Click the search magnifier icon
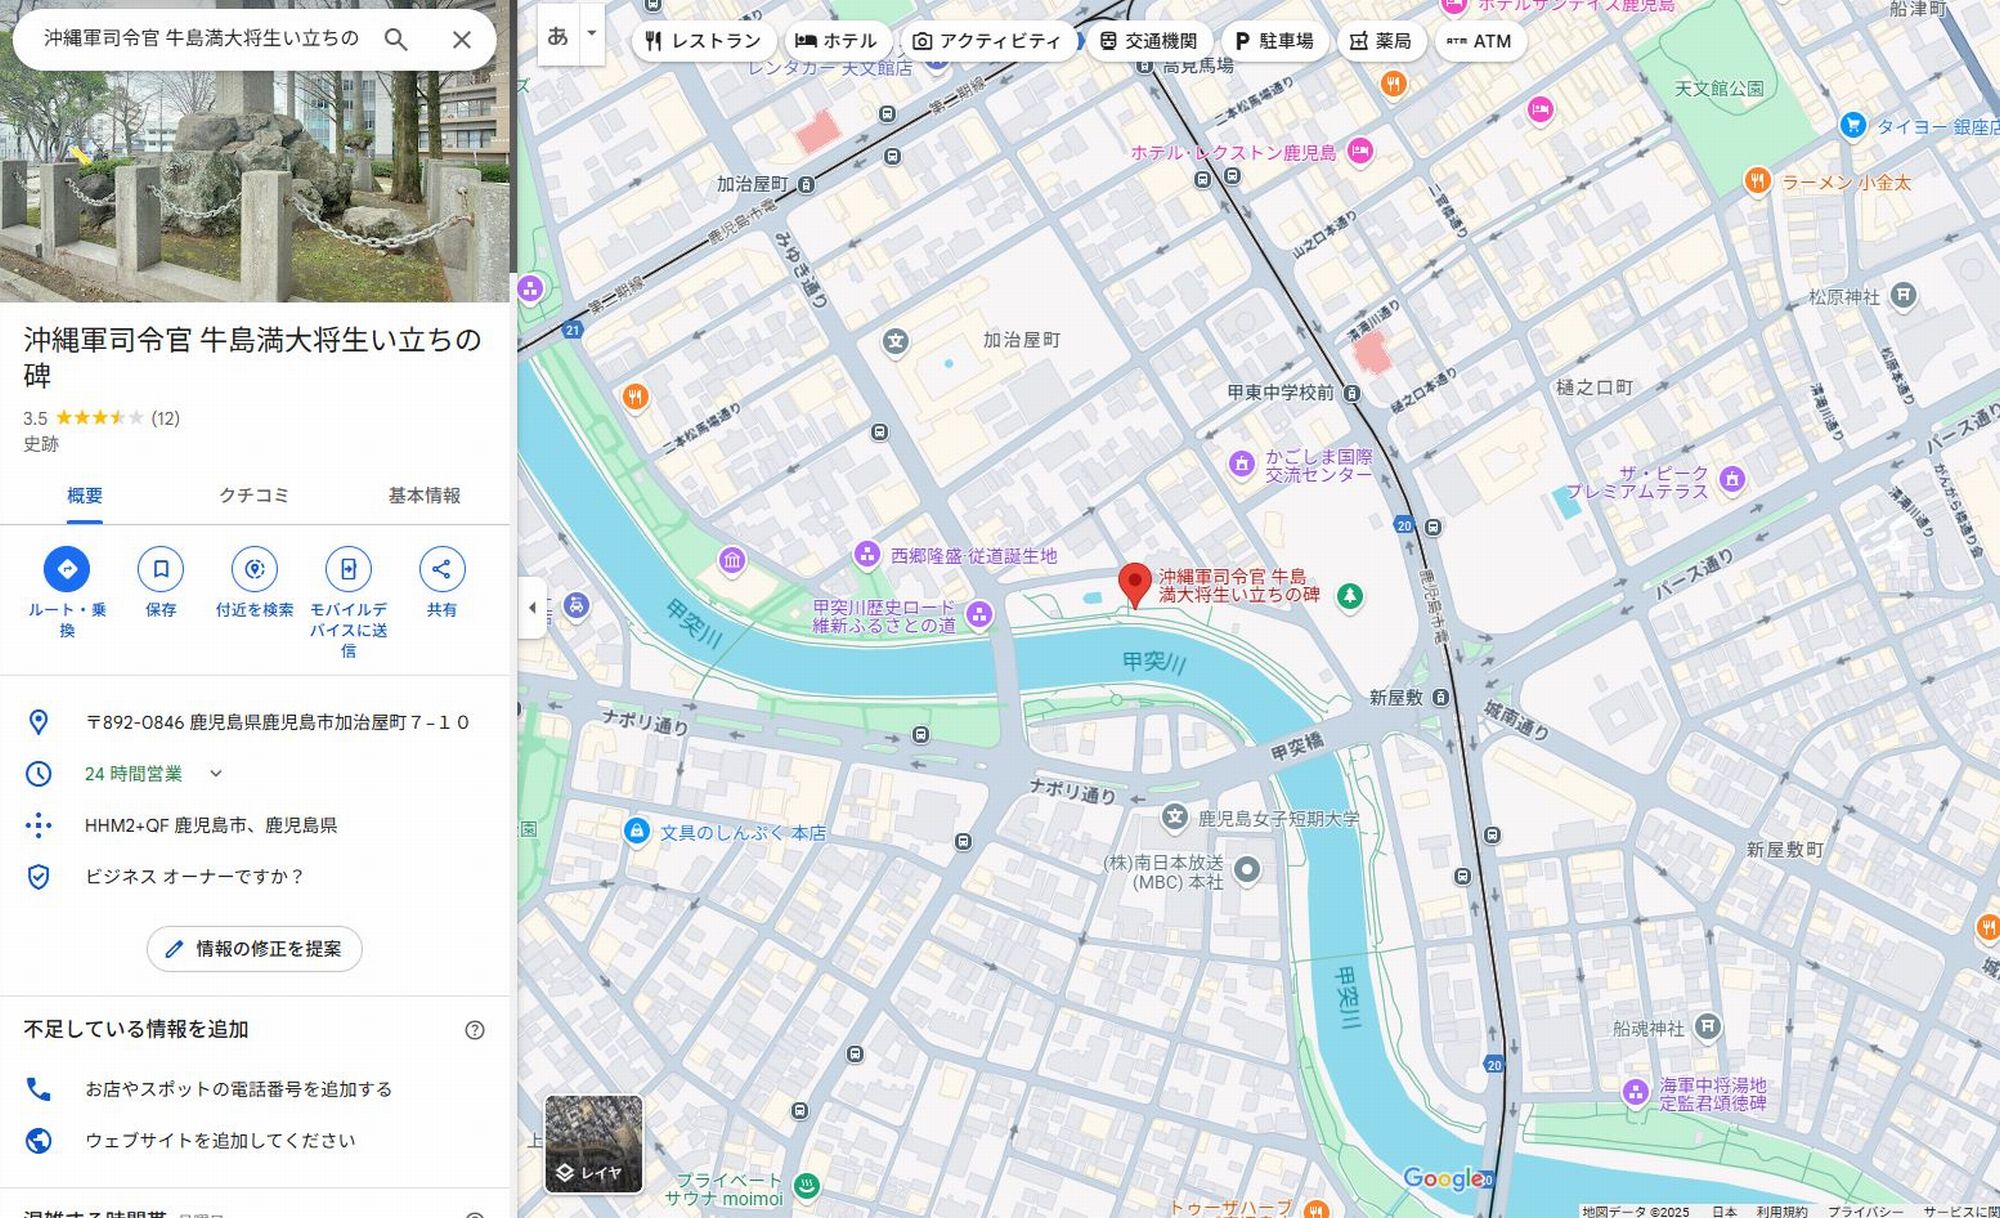The width and height of the screenshot is (2000, 1218). (x=396, y=39)
